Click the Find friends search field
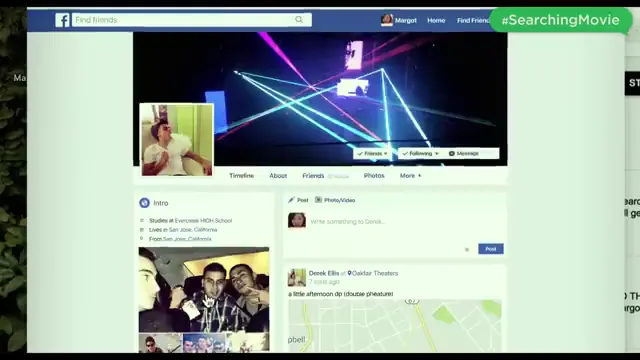 192,20
